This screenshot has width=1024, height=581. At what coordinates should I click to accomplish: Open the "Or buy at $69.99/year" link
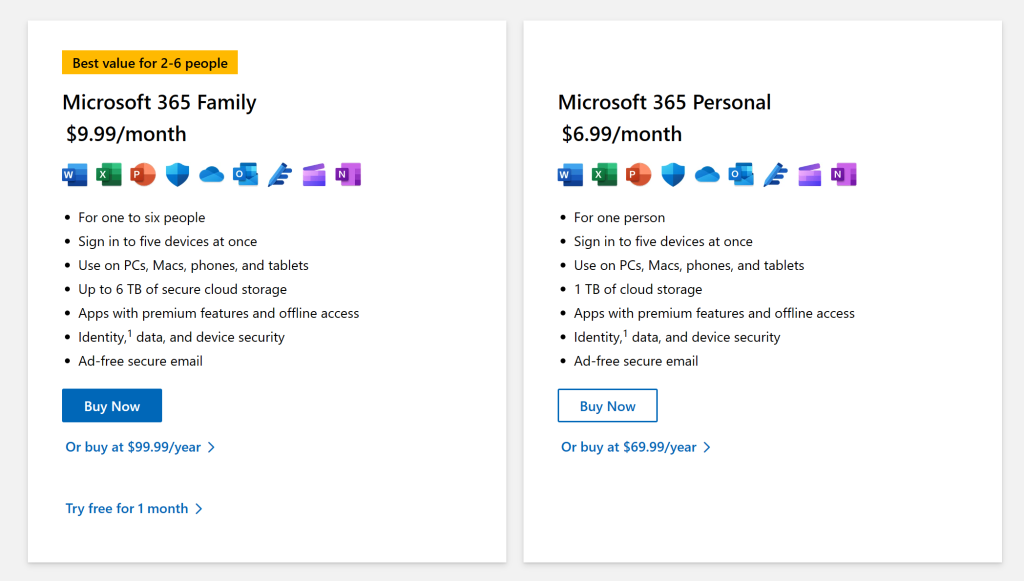click(x=636, y=447)
